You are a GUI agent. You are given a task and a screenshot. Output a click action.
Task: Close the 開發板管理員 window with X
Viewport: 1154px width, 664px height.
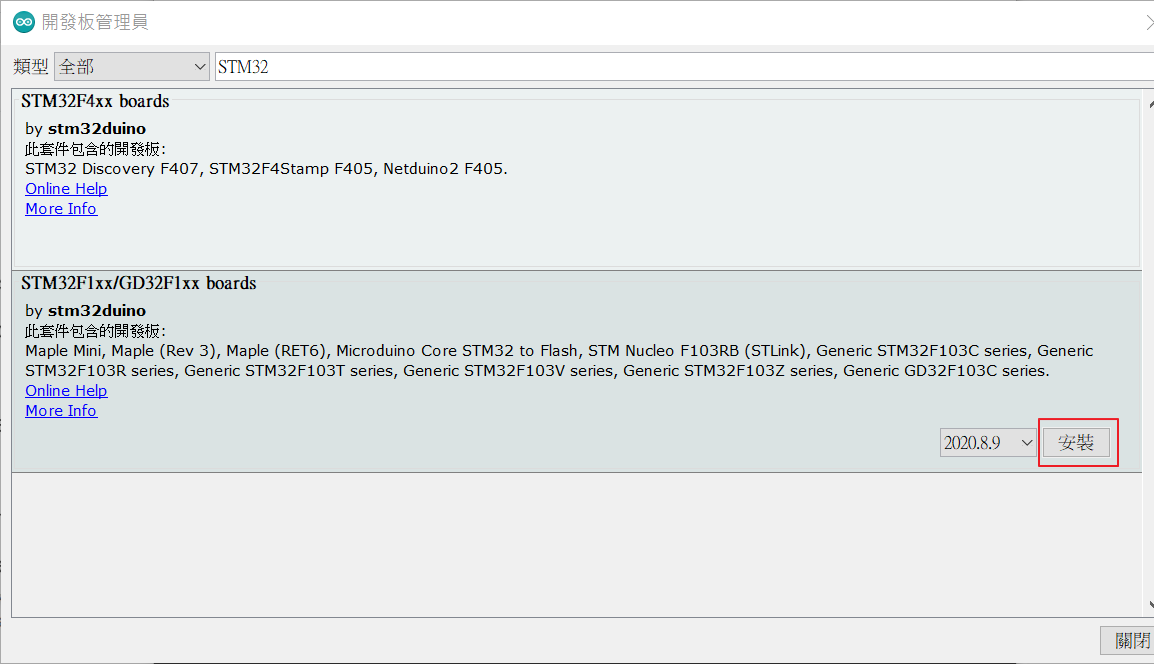click(1149, 23)
